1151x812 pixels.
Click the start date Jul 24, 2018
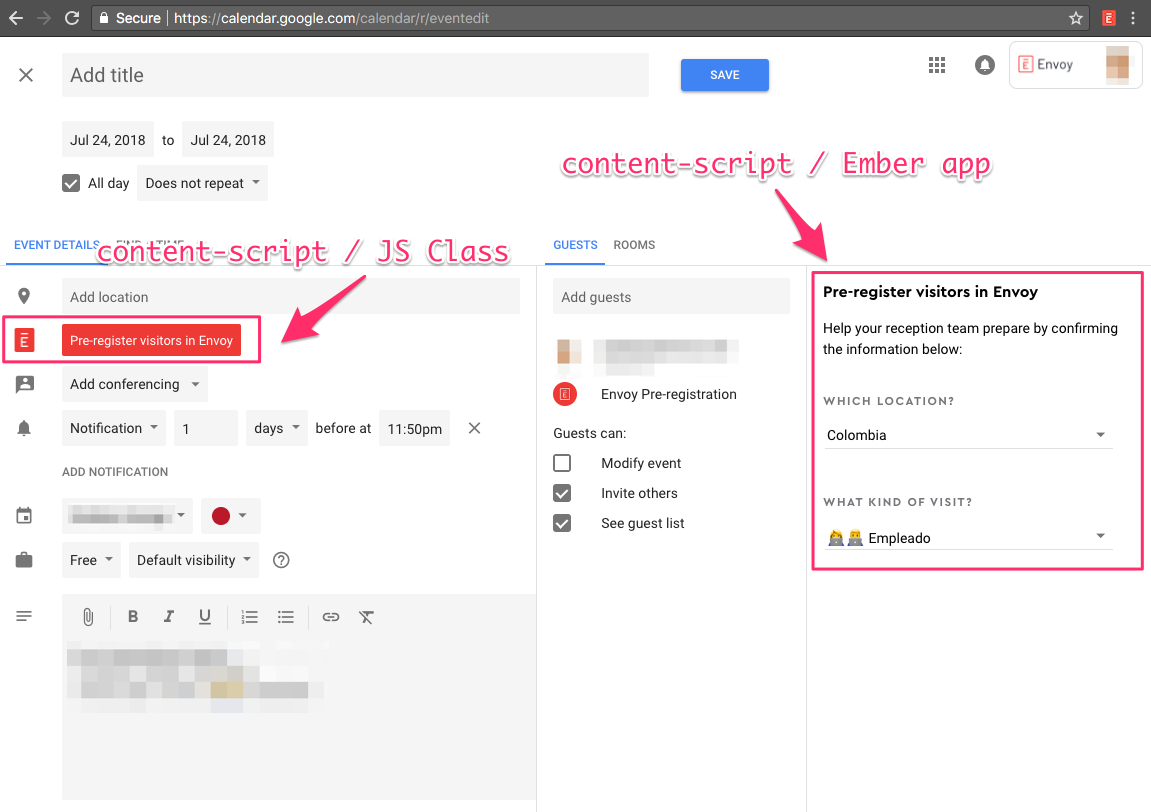108,139
